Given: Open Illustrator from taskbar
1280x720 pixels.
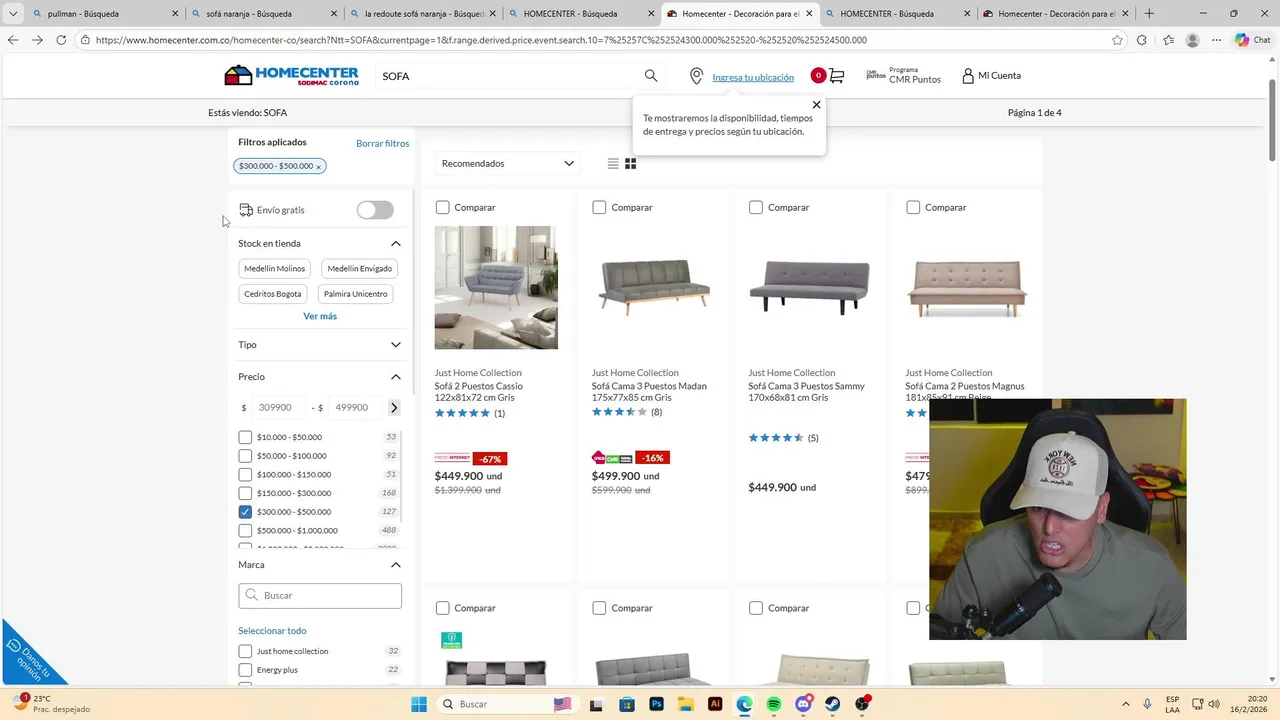Looking at the screenshot, I should click(715, 704).
